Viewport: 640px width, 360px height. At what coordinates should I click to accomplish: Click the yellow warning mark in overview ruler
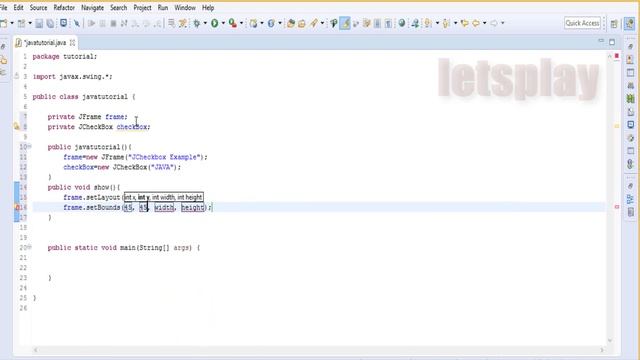click(617, 127)
